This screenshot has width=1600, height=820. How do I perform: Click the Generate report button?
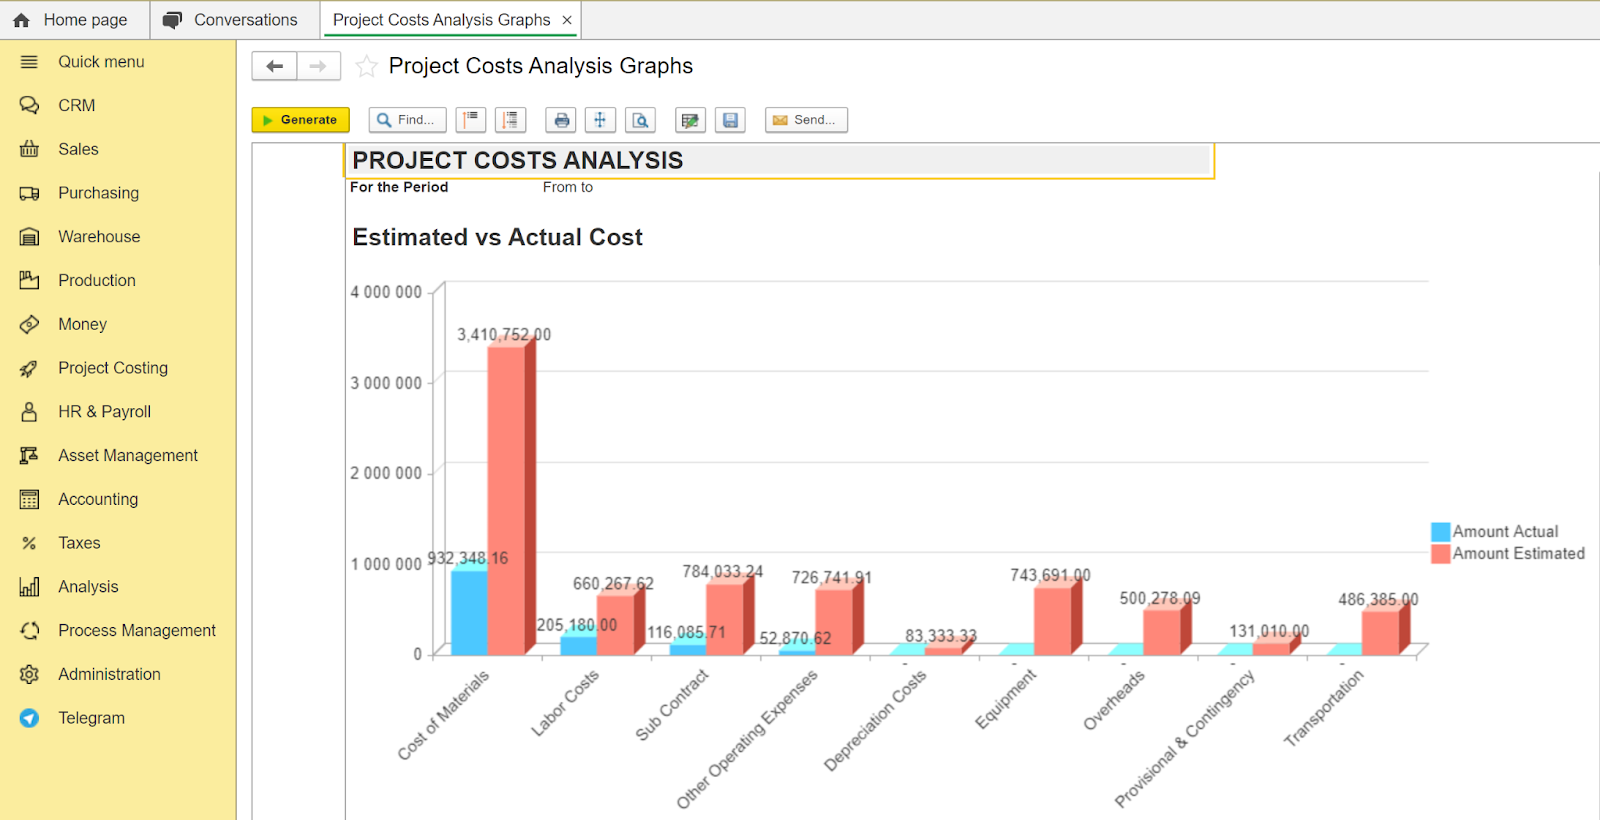300,120
